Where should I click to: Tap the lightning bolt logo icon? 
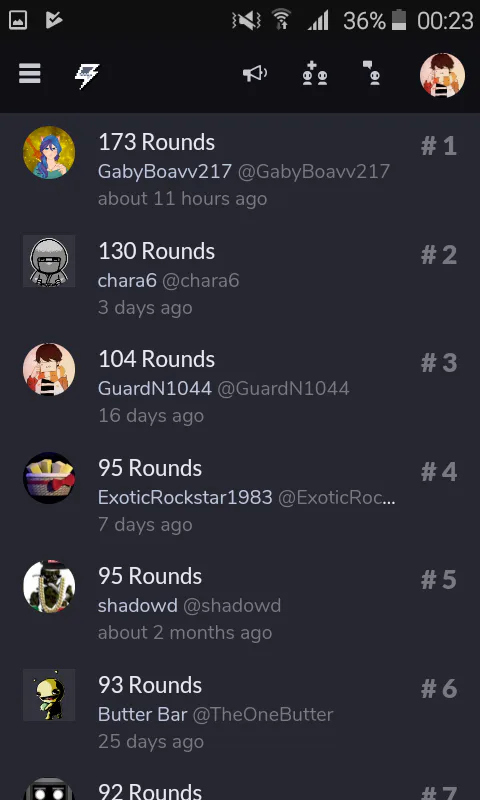tap(87, 76)
